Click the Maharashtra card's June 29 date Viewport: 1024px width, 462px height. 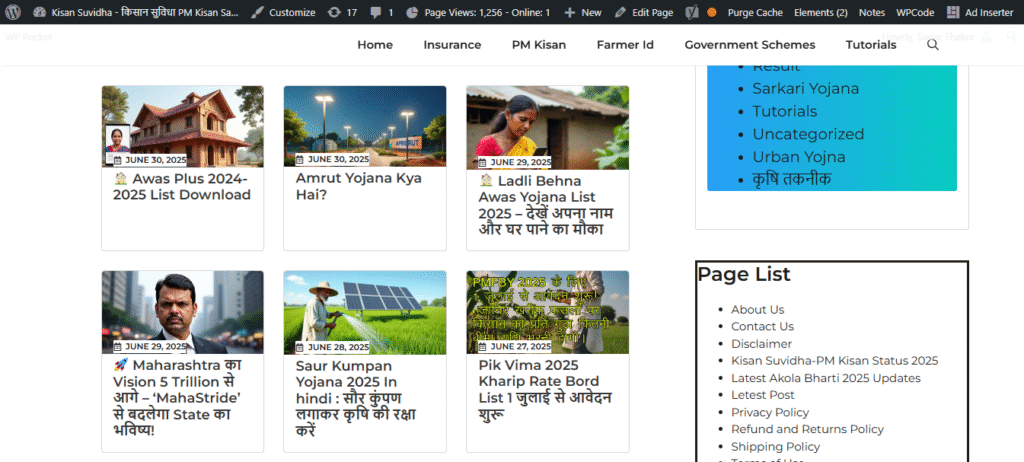[x=150, y=346]
